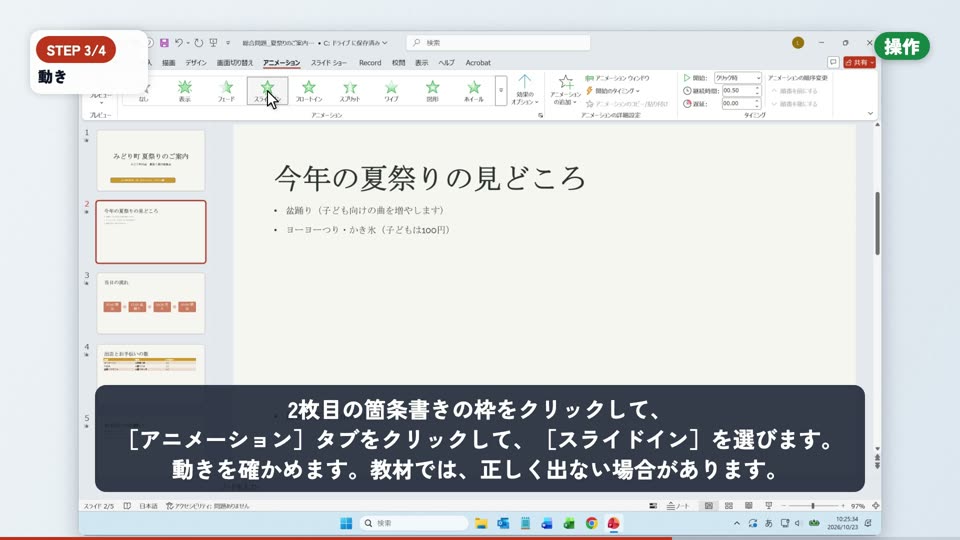Apply the フロートイン animation effect
The height and width of the screenshot is (540, 960).
[309, 91]
